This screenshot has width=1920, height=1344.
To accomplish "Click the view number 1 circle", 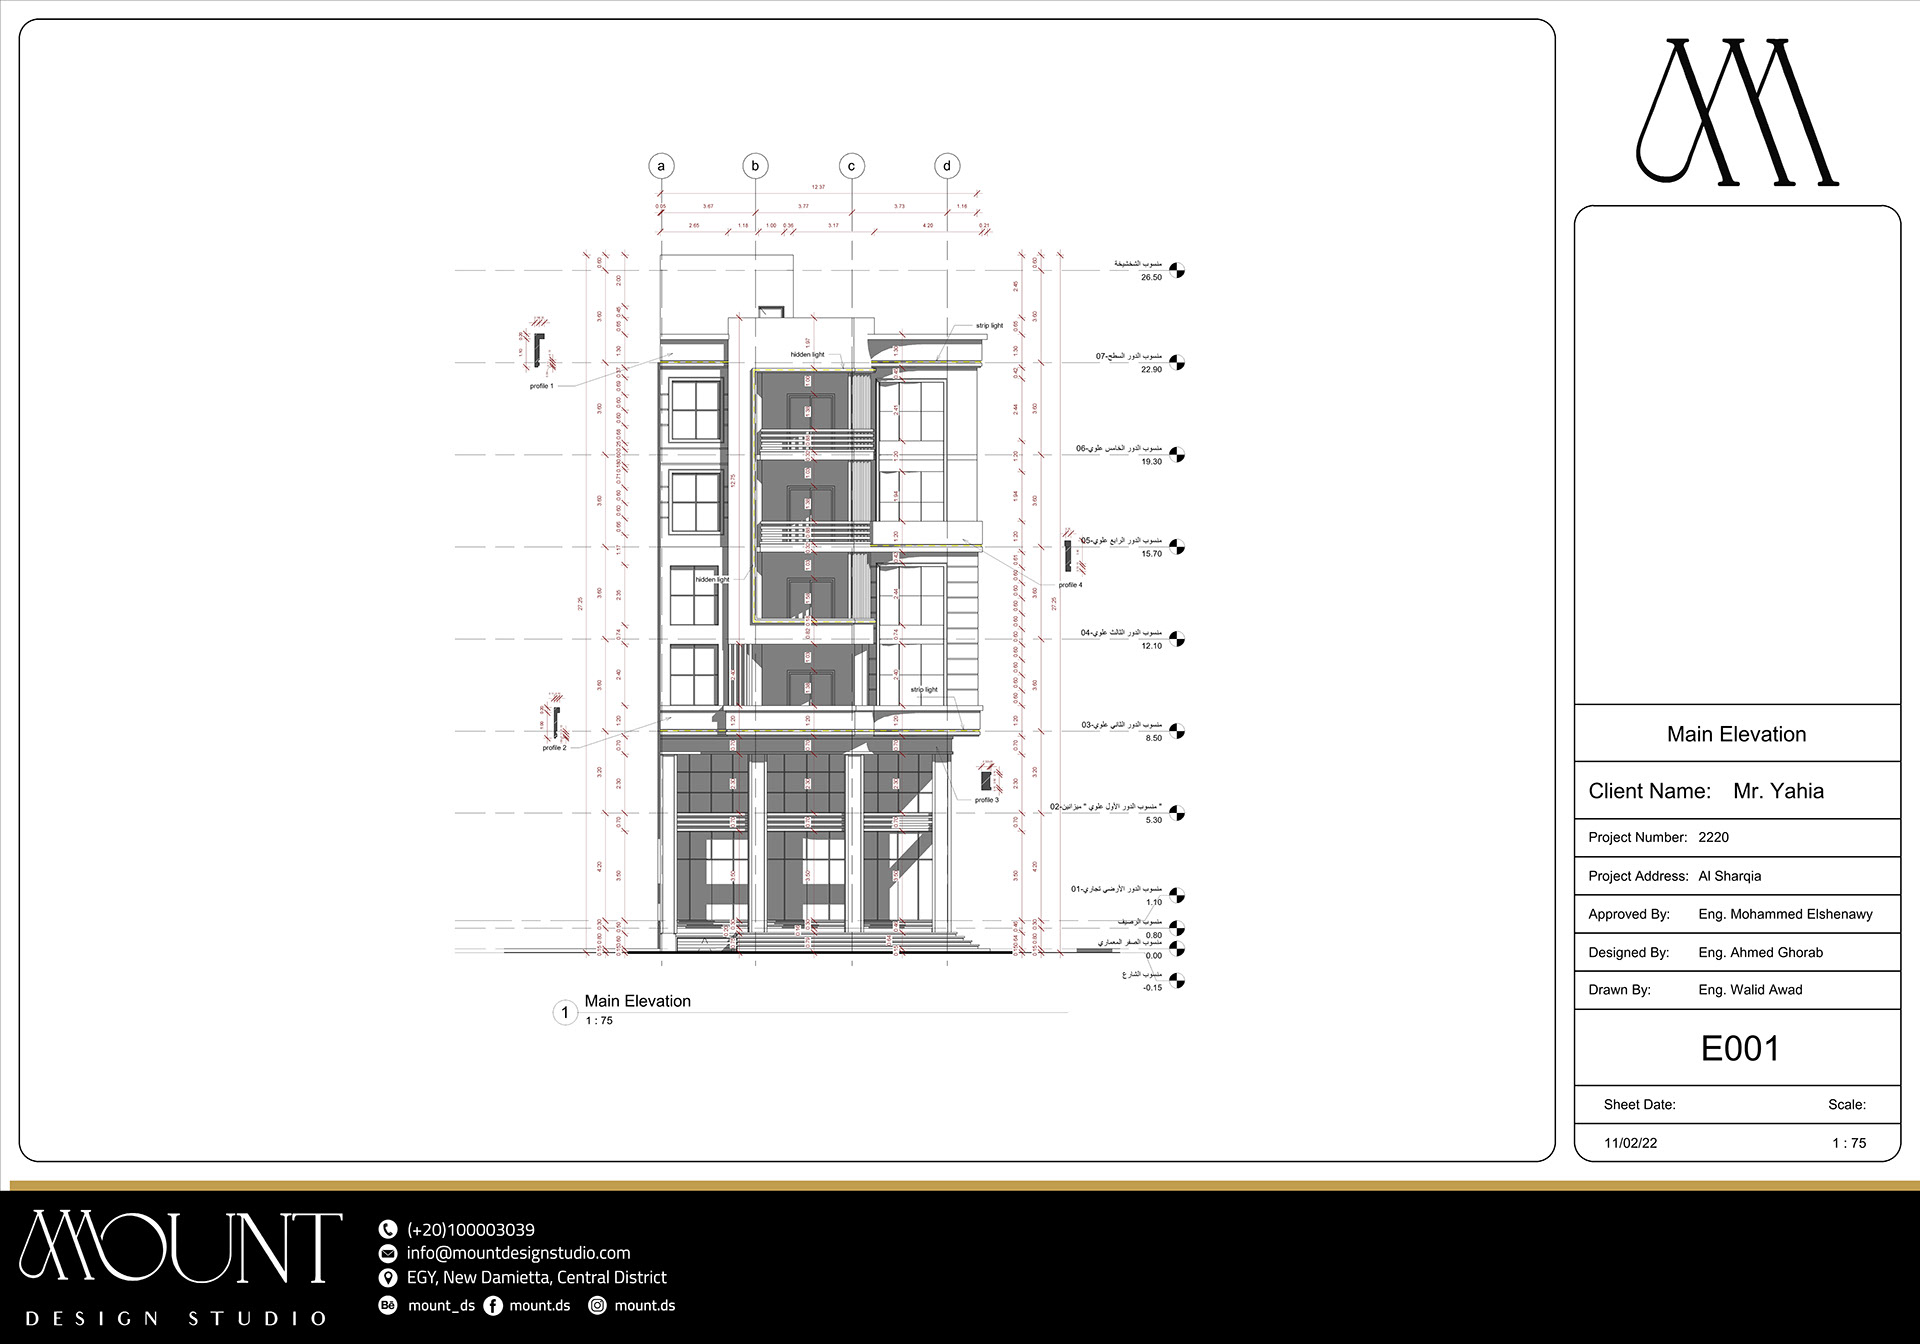I will (x=565, y=1013).
